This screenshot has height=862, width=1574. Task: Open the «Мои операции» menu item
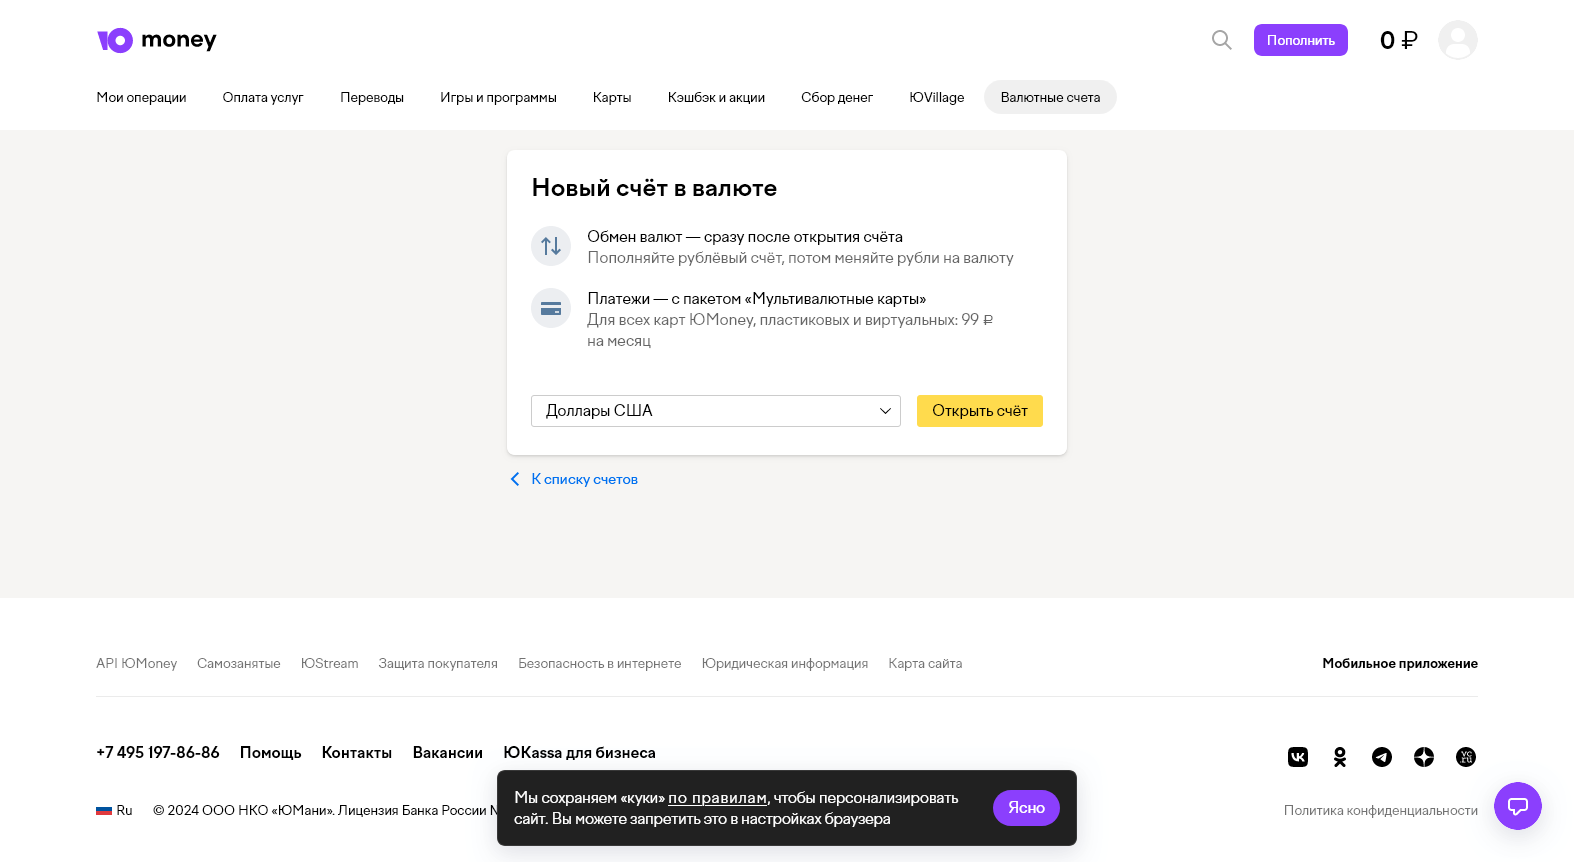click(x=141, y=97)
